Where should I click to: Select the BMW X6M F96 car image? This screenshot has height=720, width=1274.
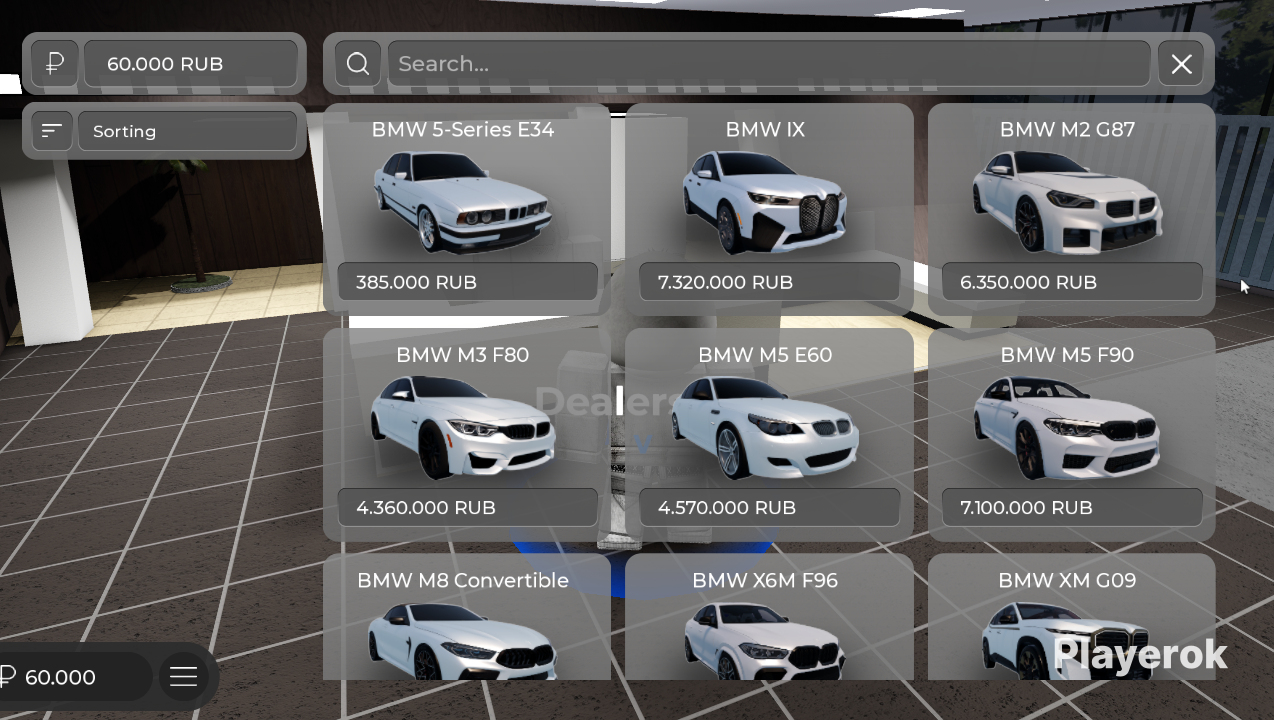click(x=766, y=640)
